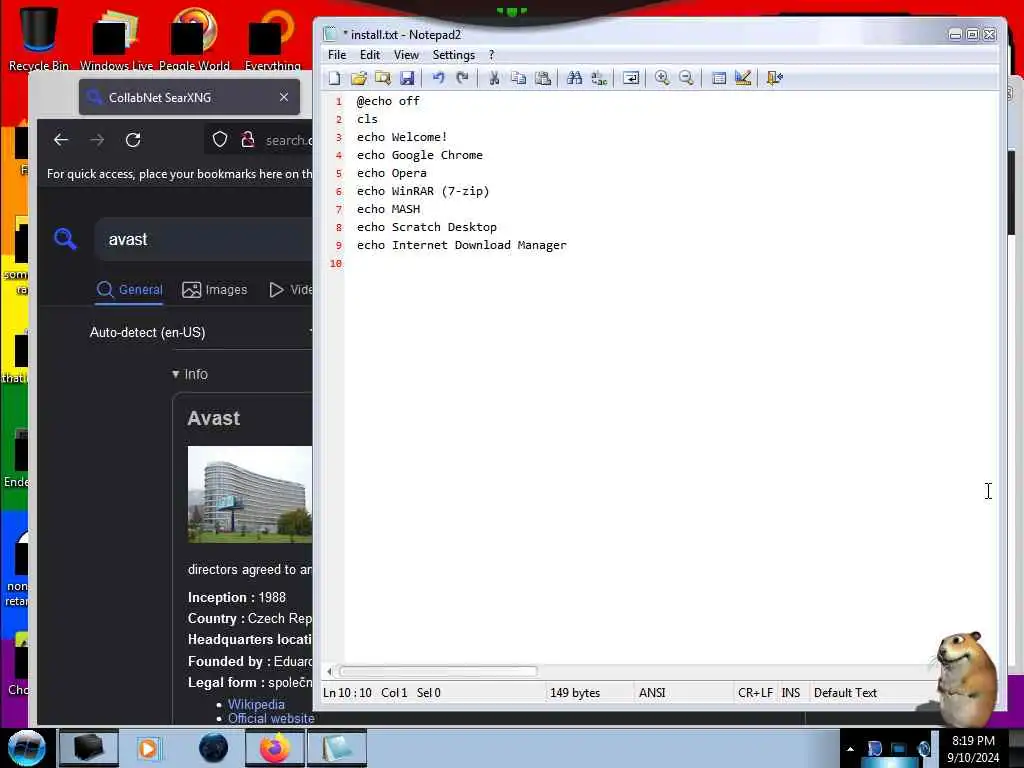
Task: Open the Windows Start menu
Action: [x=27, y=748]
